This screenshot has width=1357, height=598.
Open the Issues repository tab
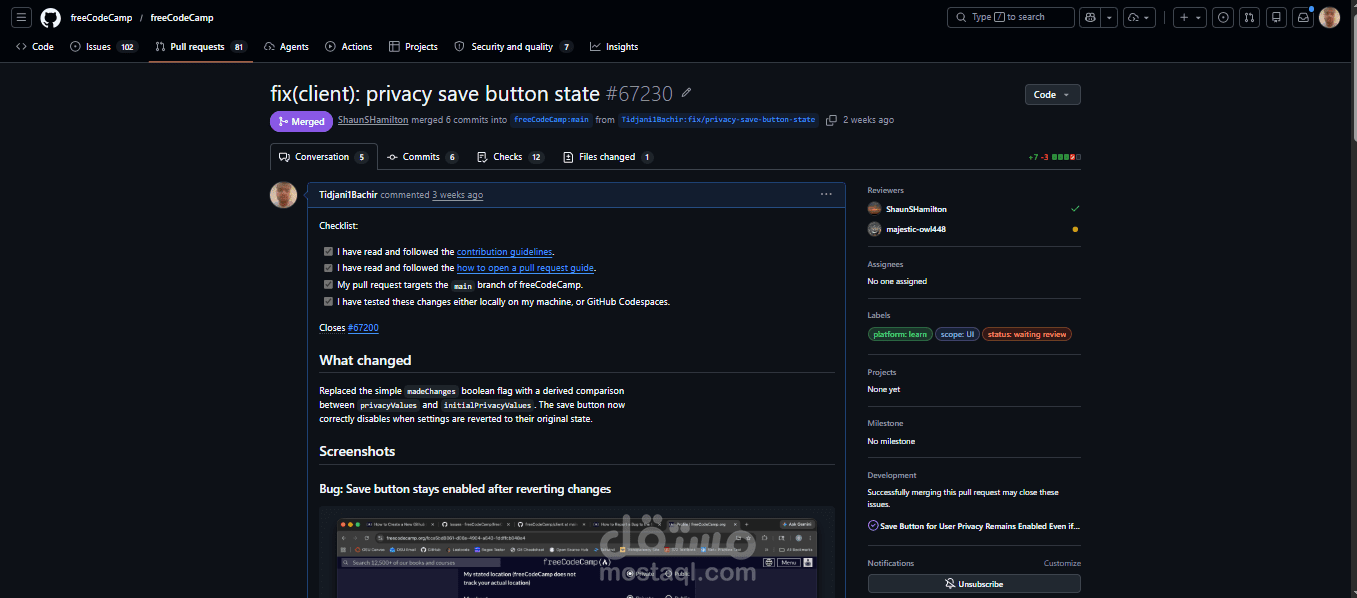pos(104,47)
